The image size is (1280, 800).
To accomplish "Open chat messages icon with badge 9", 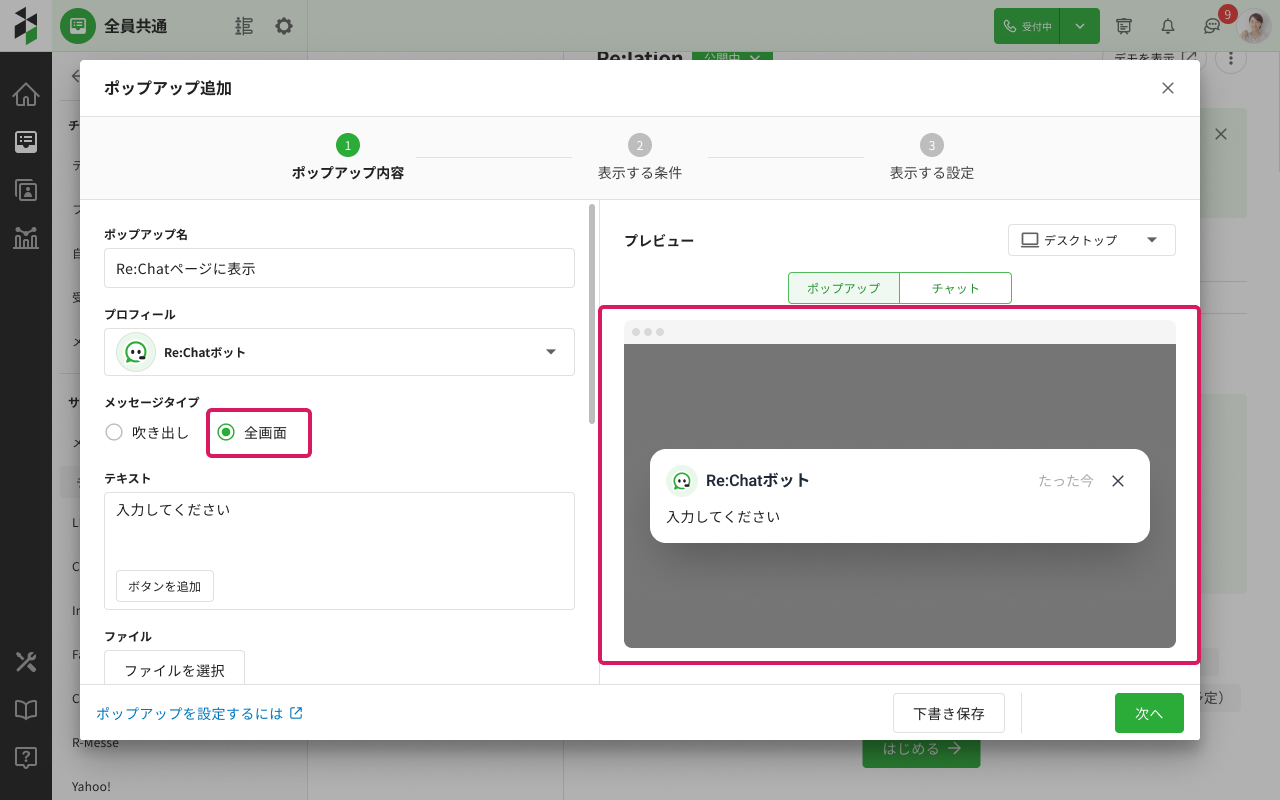I will coord(1212,26).
